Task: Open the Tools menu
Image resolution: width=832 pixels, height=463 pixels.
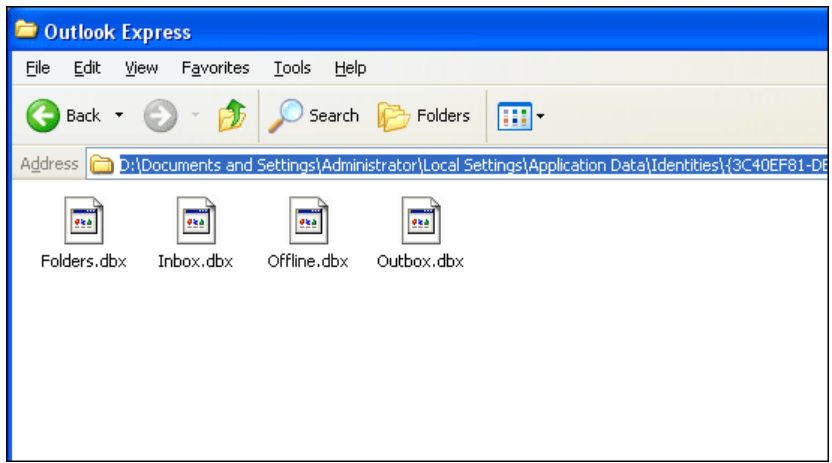Action: point(292,68)
